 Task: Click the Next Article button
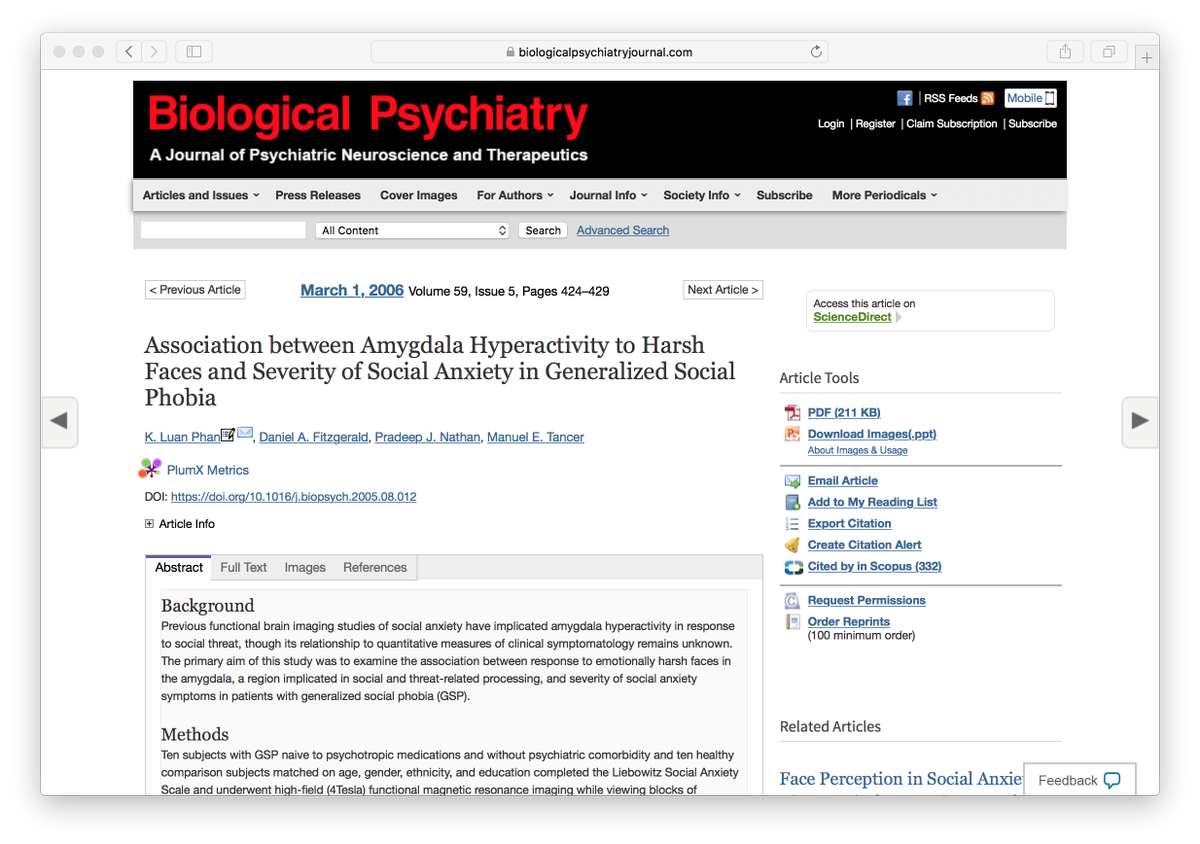tap(723, 290)
